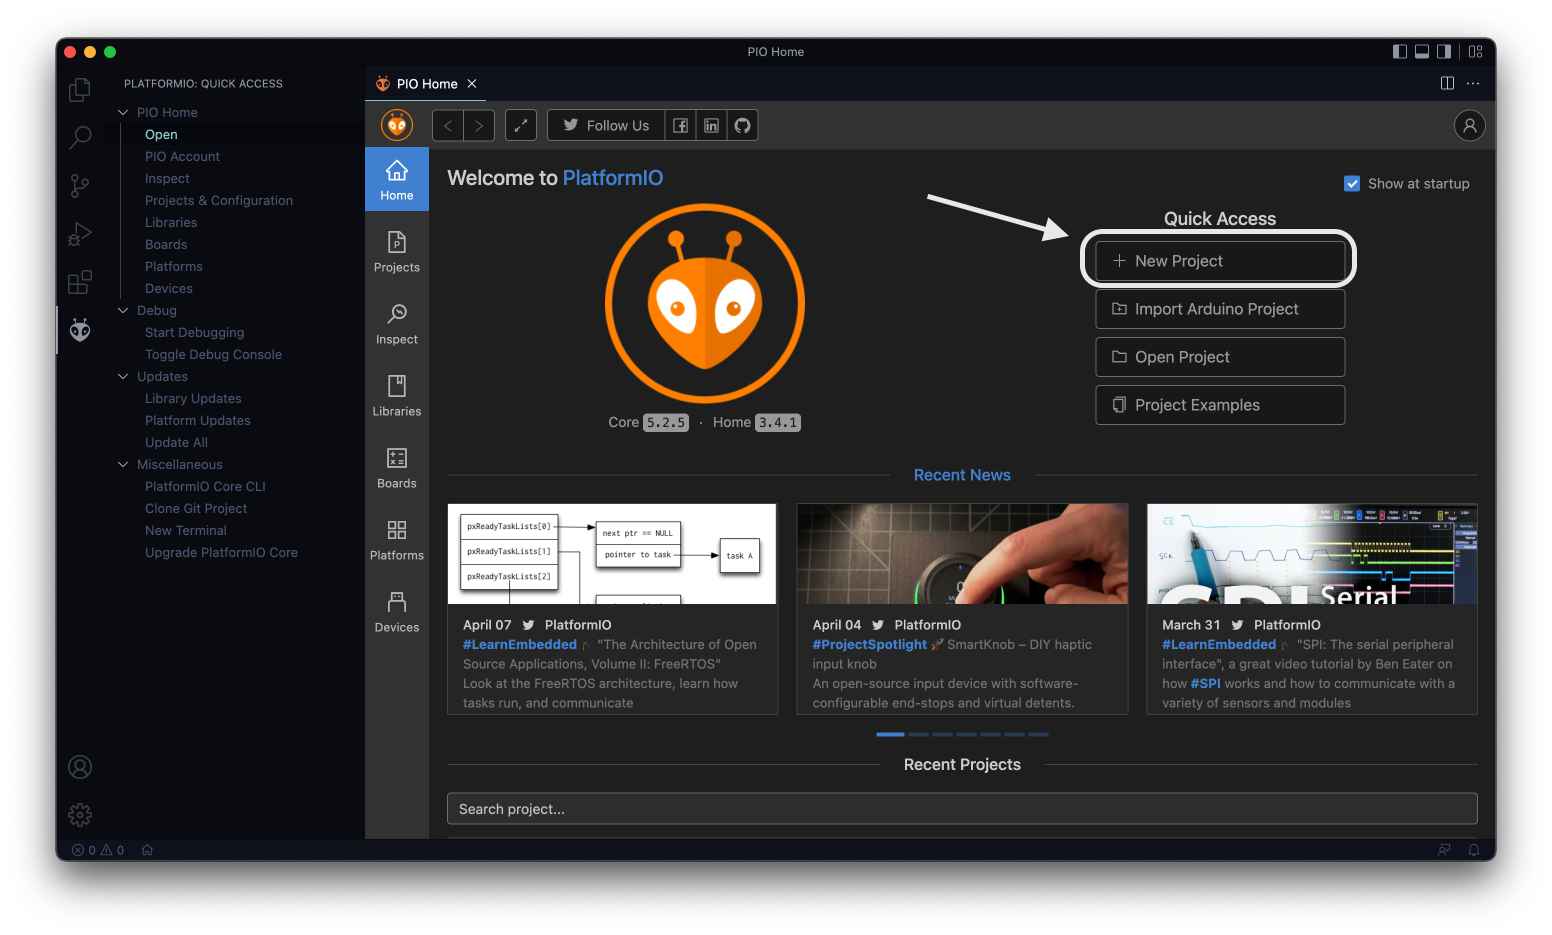Image resolution: width=1552 pixels, height=935 pixels.
Task: Select 'Start Debugging' tree item
Action: pos(194,332)
